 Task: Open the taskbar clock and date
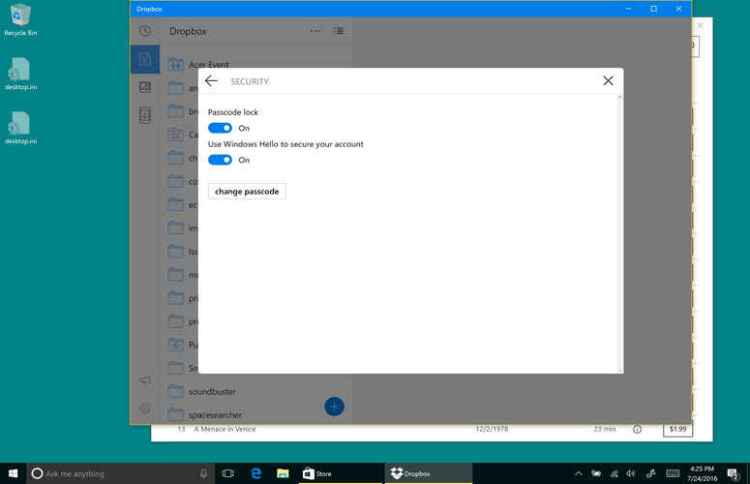click(702, 473)
